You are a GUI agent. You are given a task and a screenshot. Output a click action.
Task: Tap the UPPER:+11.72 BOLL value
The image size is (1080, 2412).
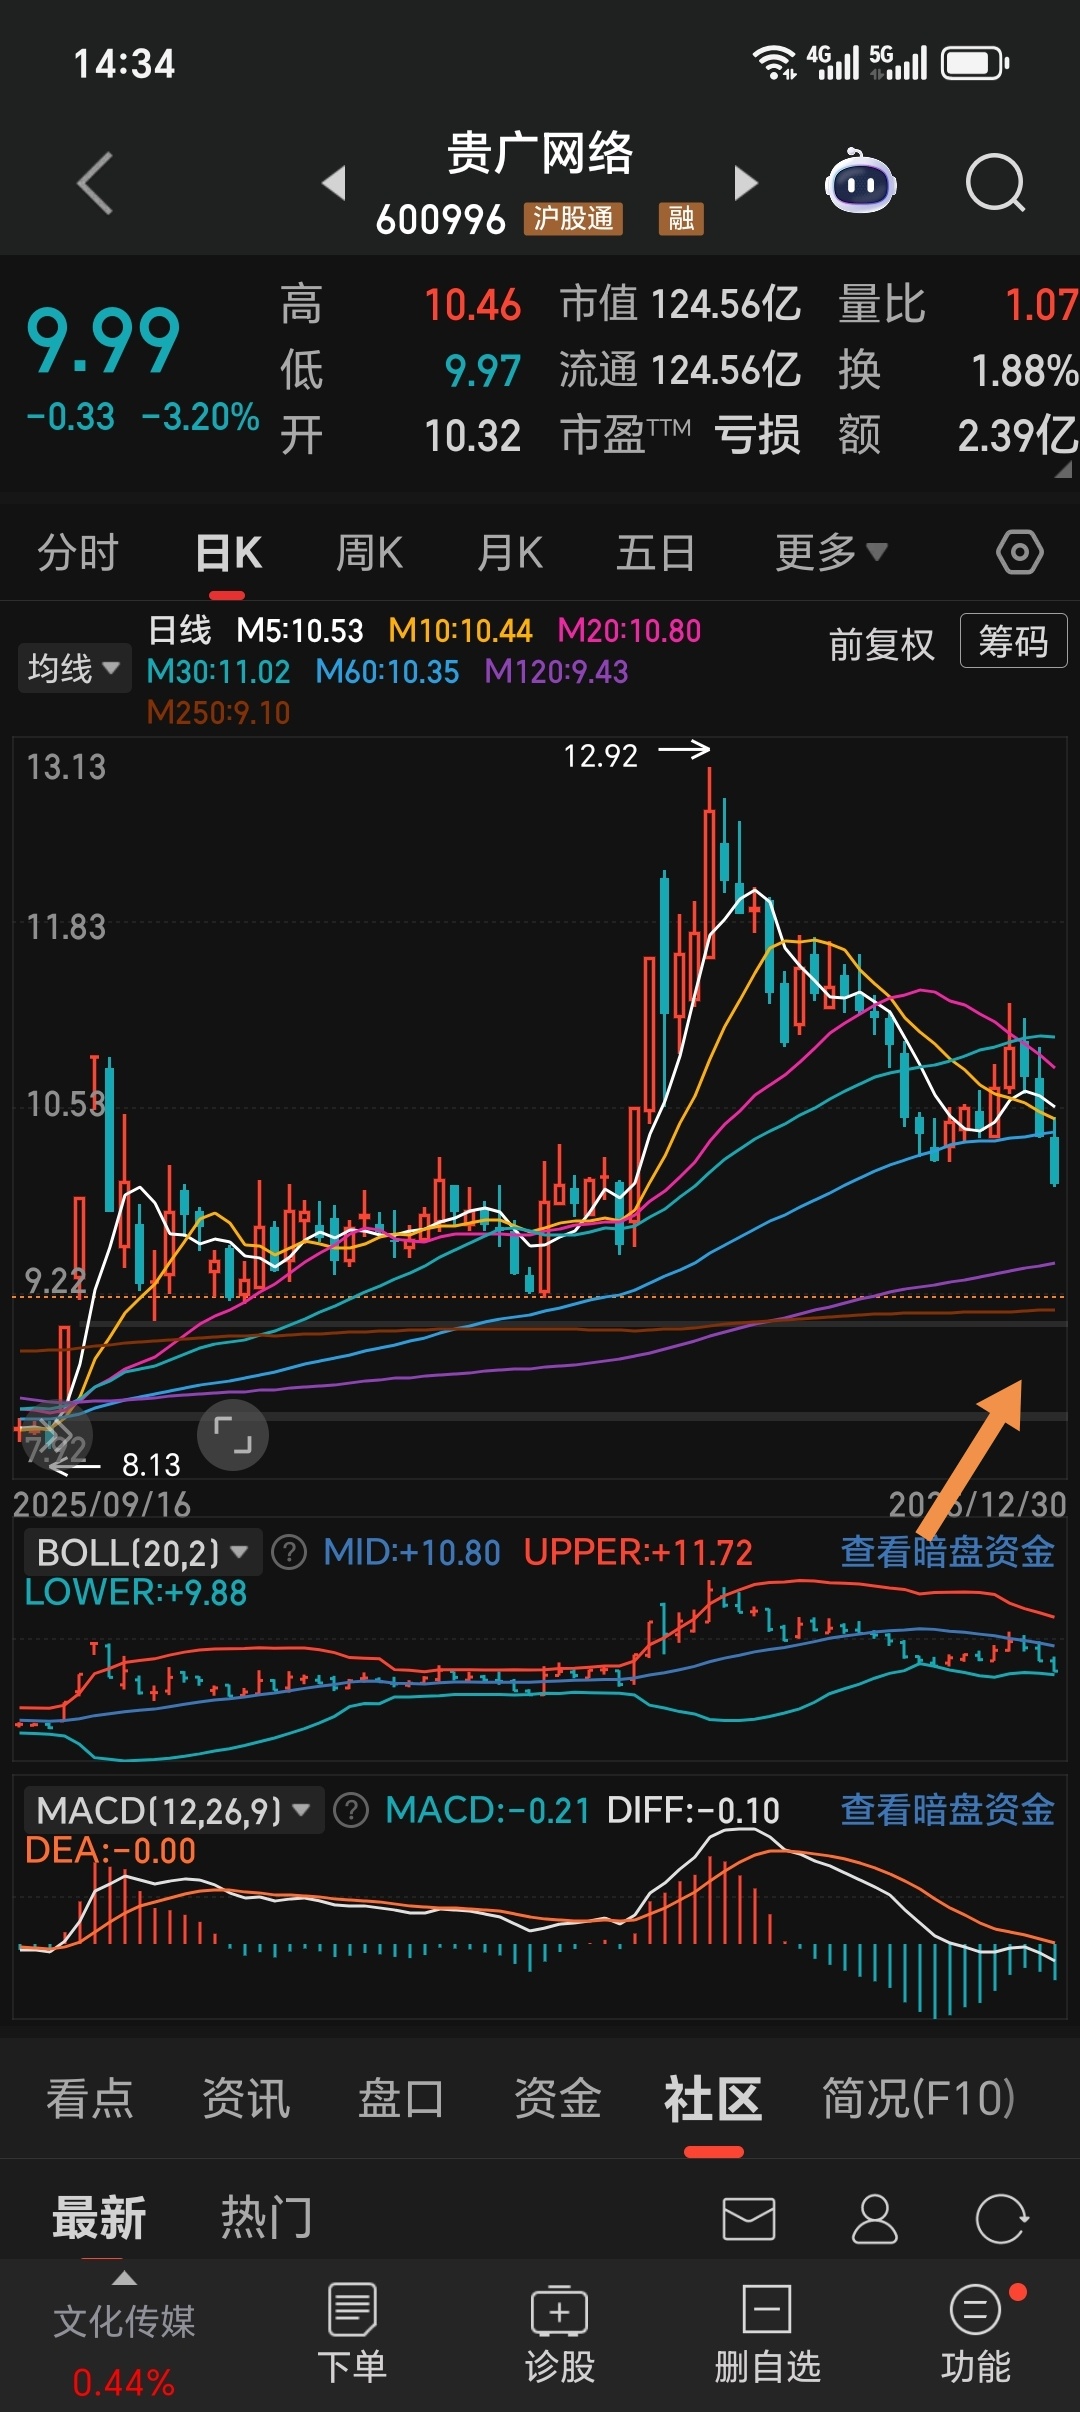pyautogui.click(x=638, y=1552)
